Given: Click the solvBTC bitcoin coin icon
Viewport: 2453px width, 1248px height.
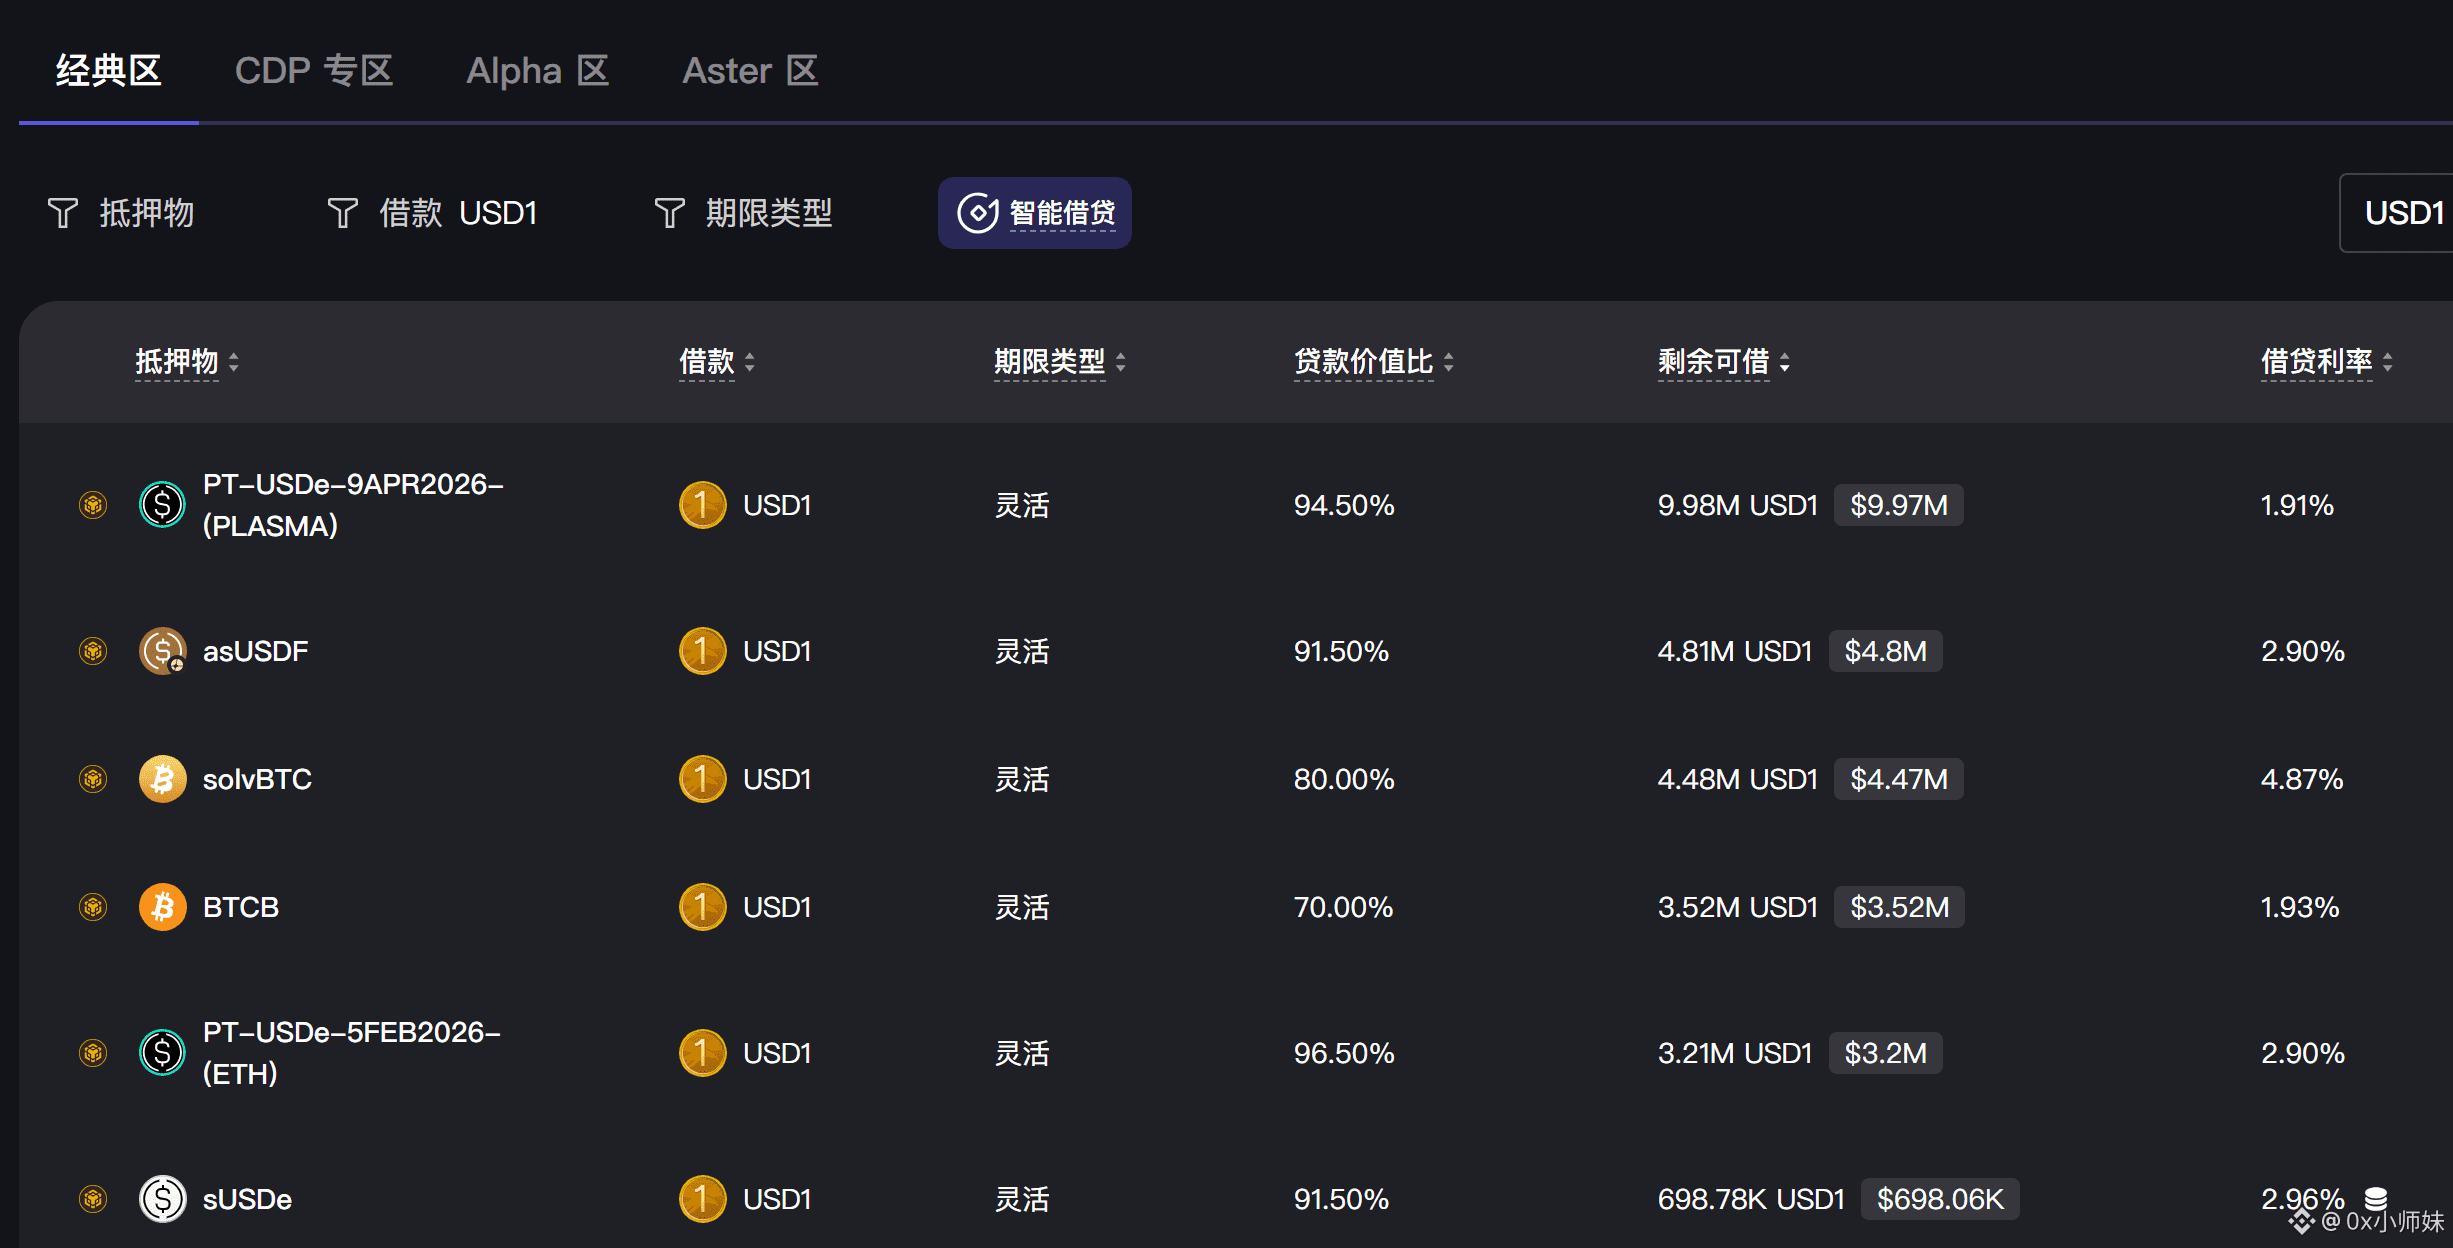Looking at the screenshot, I should point(162,779).
